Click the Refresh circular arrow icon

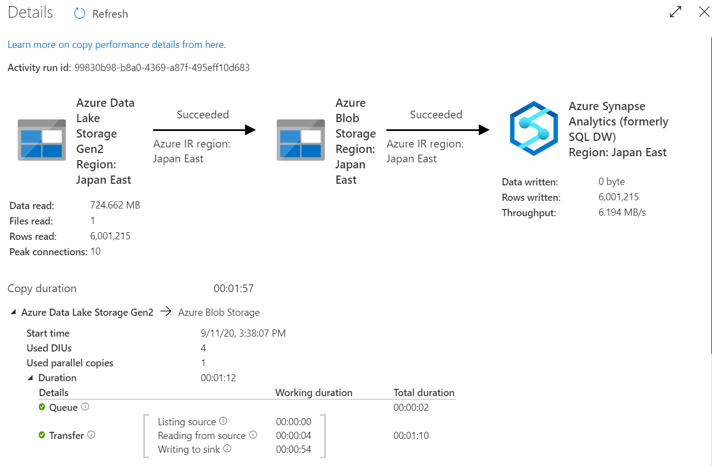tap(79, 14)
